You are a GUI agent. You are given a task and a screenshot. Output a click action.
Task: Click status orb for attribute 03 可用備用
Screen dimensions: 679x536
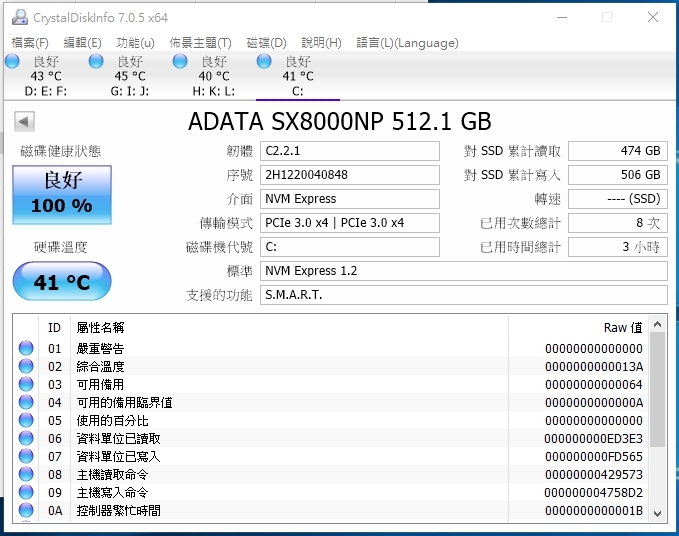26,384
